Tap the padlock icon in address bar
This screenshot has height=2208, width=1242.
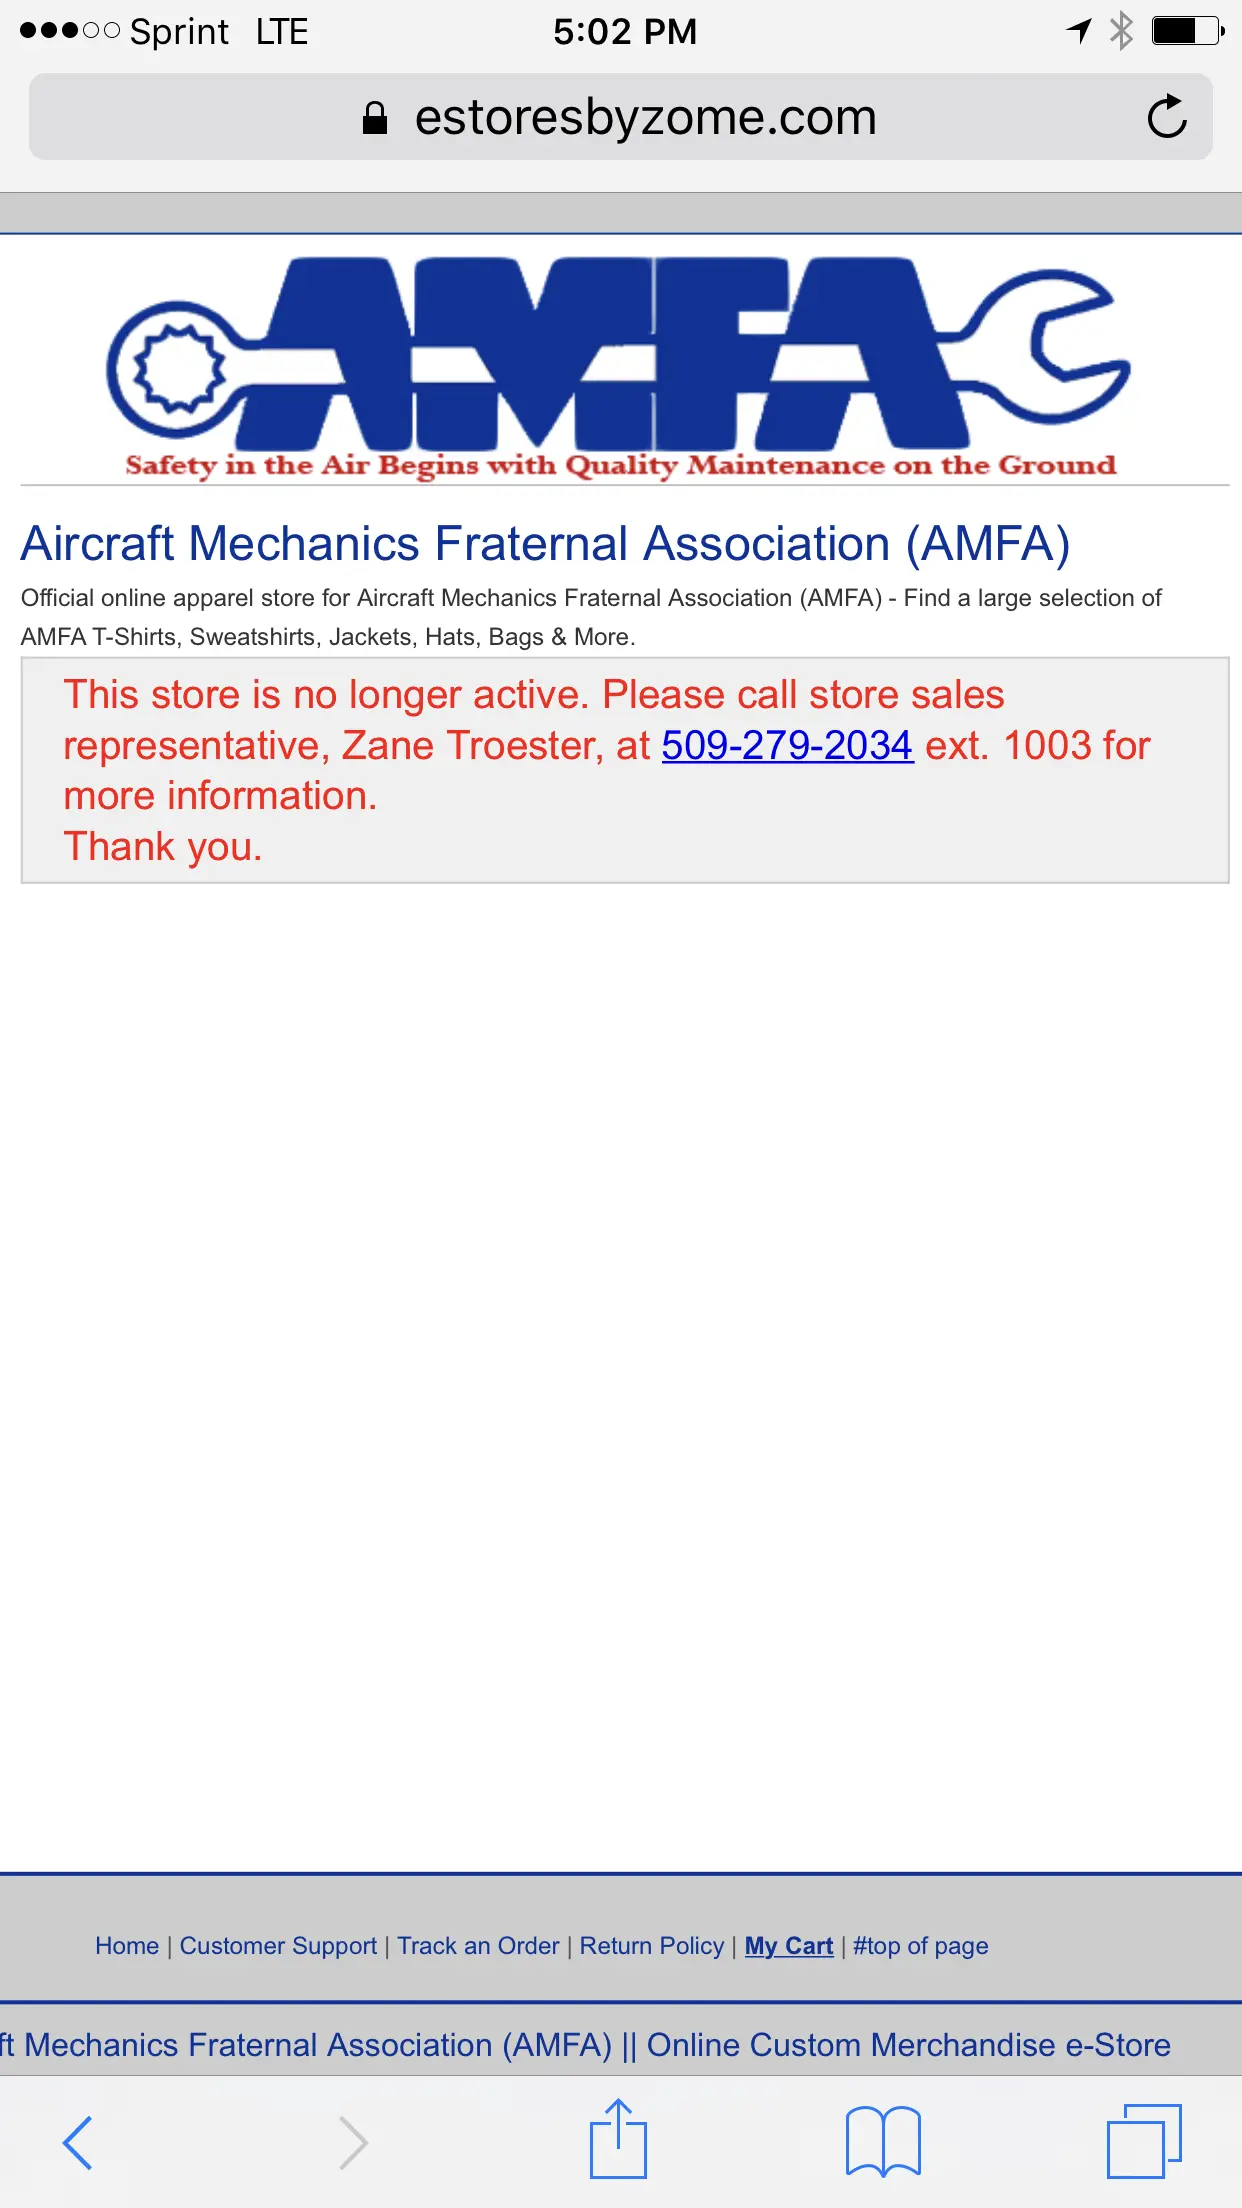pyautogui.click(x=375, y=118)
